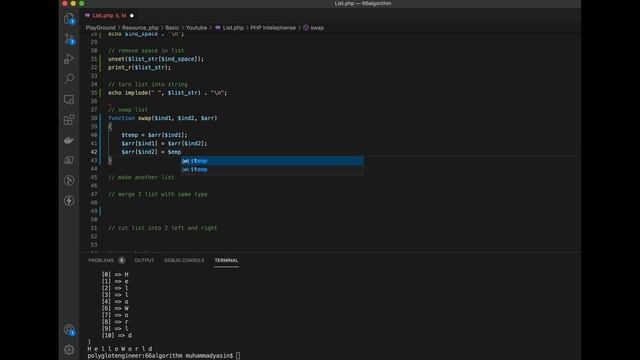640x360 pixels.
Task: Open the Accounts menu icon
Action: [69, 329]
